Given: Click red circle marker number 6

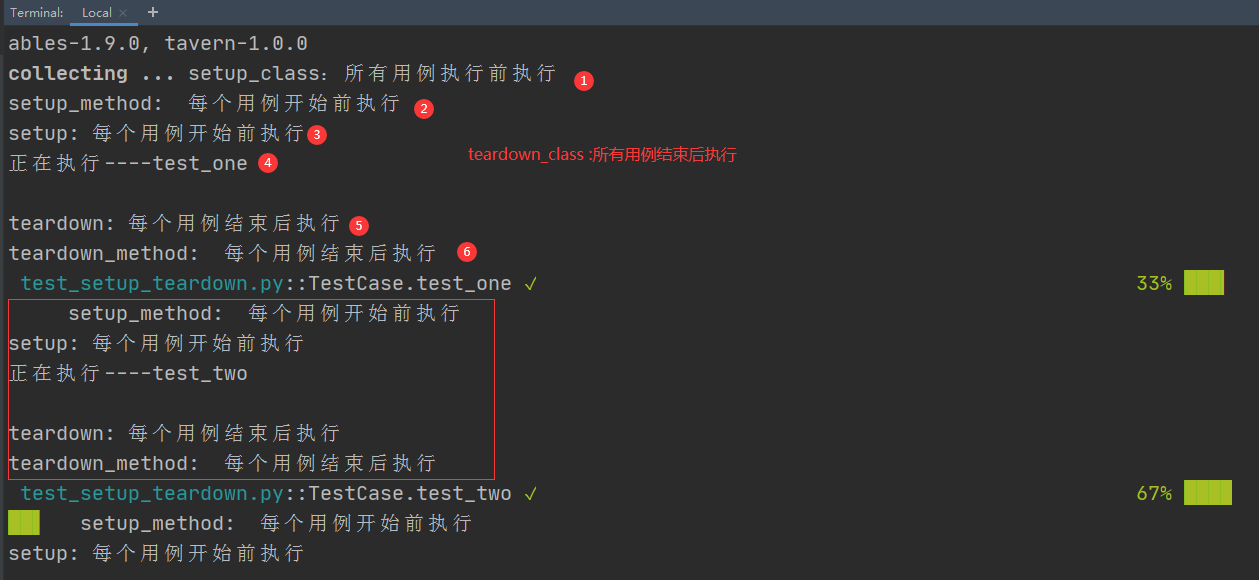Looking at the screenshot, I should pos(466,252).
